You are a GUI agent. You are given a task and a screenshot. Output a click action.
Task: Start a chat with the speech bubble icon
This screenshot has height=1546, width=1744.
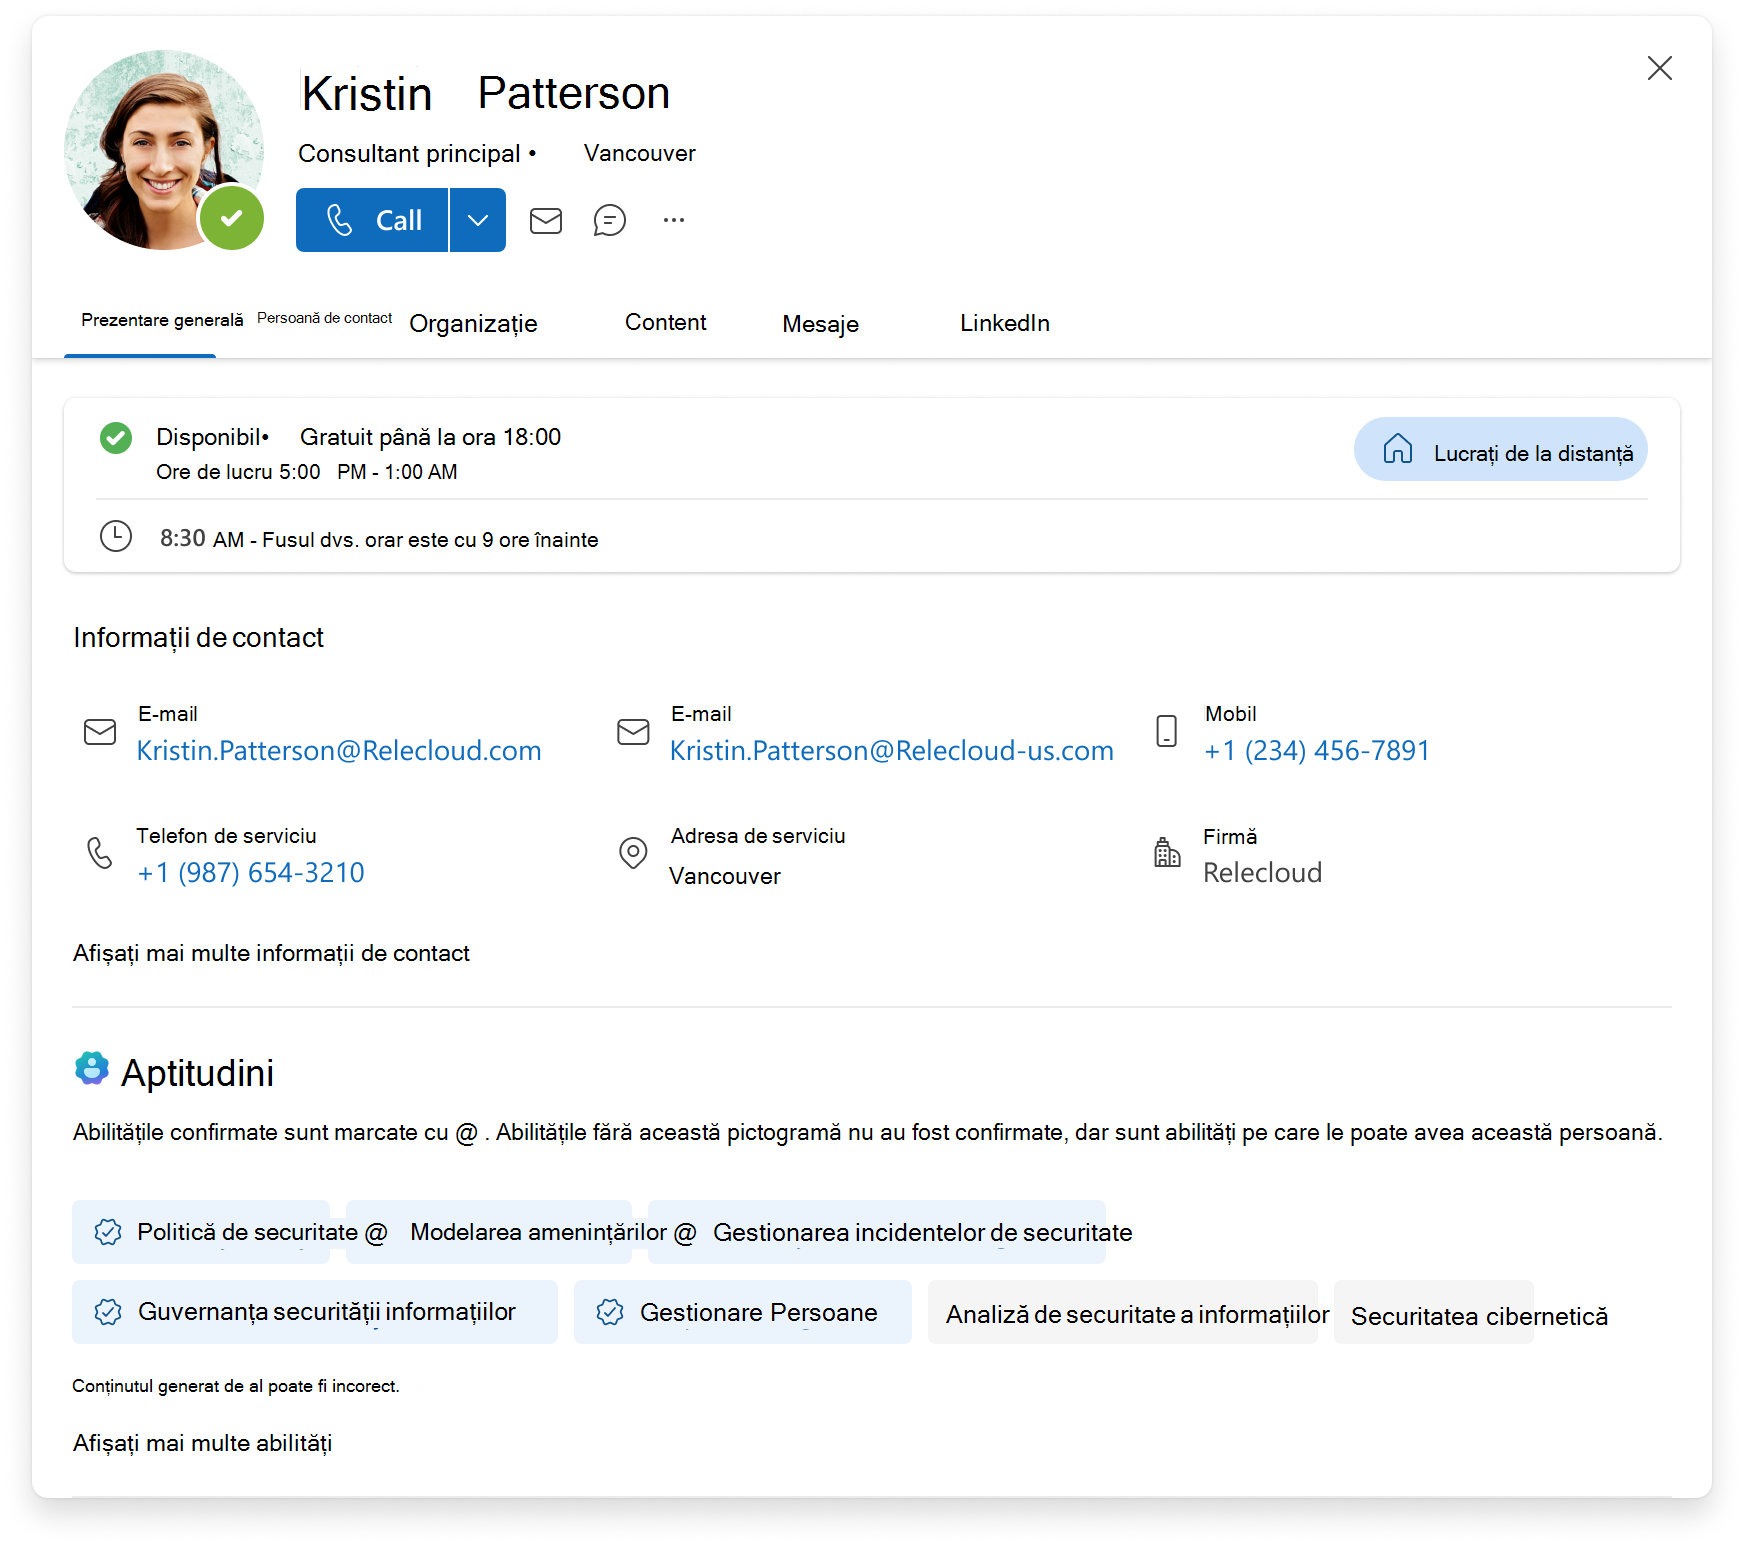click(x=610, y=220)
